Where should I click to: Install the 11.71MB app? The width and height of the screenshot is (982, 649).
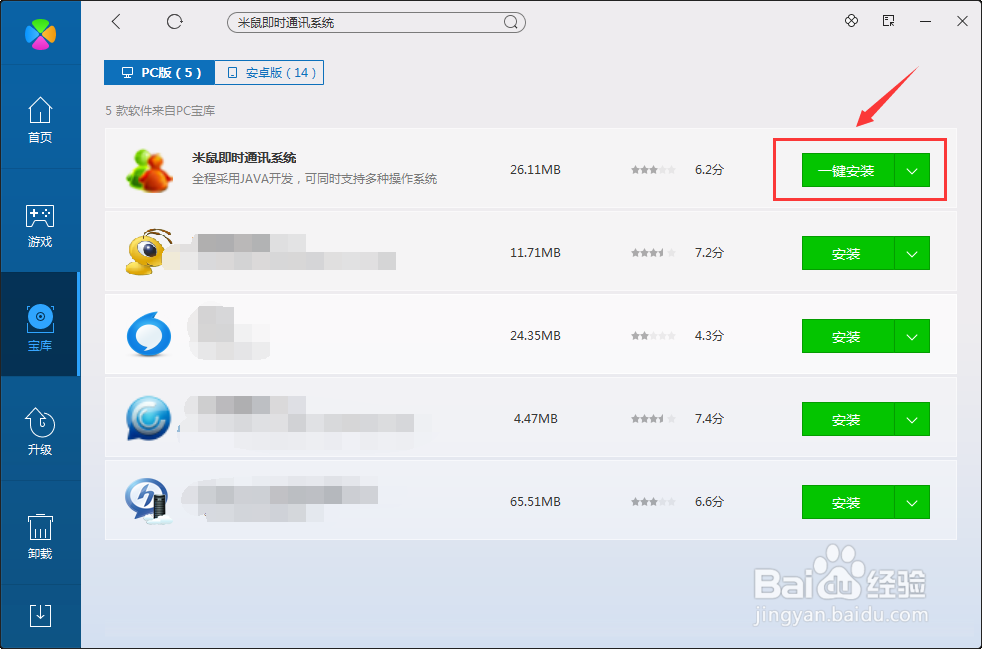[848, 253]
